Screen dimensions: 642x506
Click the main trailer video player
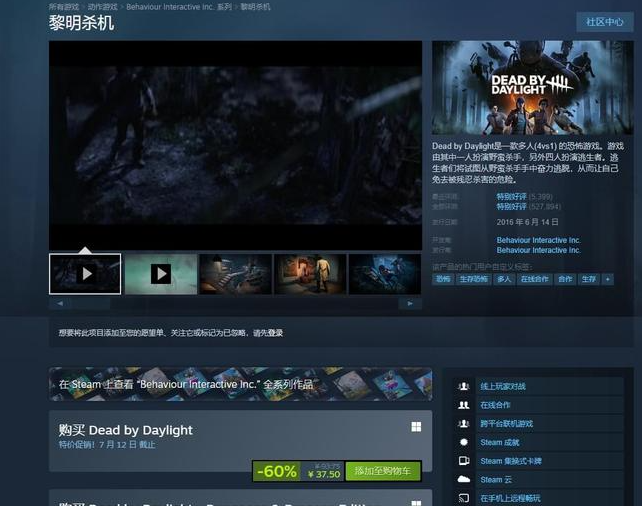pos(235,145)
